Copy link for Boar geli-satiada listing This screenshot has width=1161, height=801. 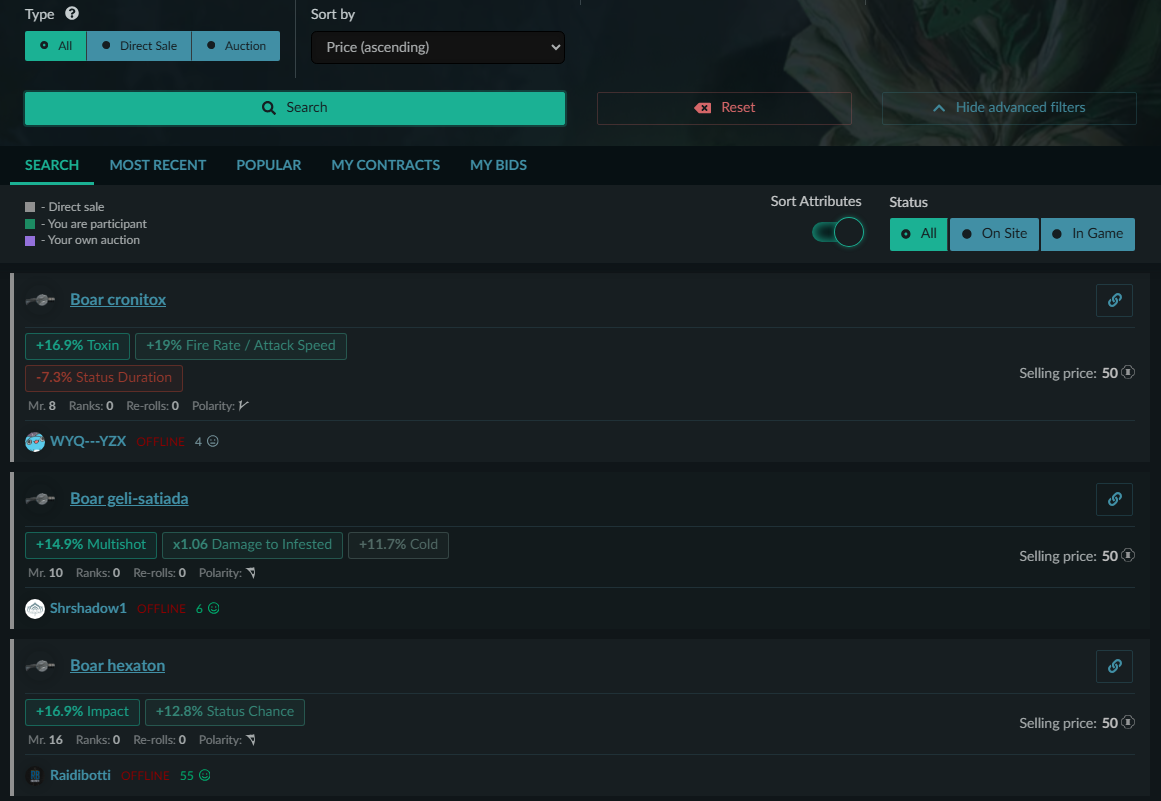pyautogui.click(x=1114, y=499)
